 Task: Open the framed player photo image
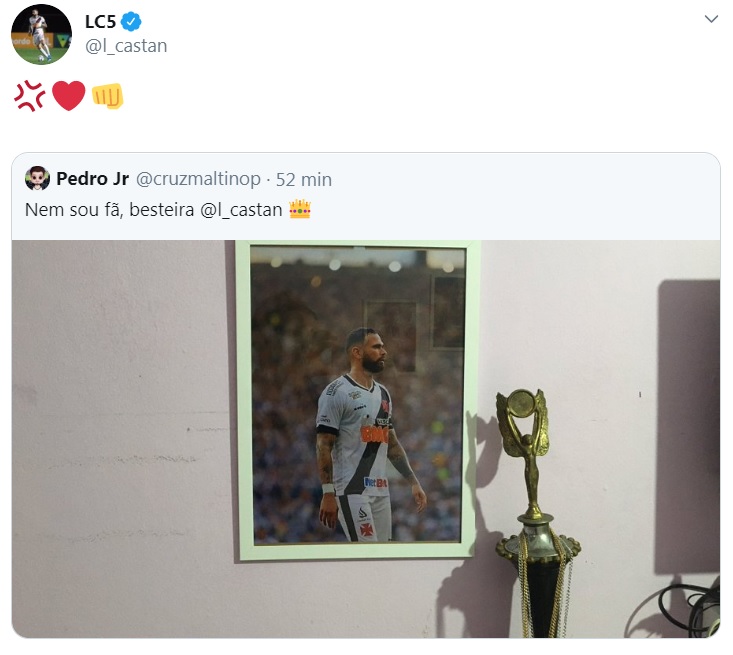click(358, 400)
